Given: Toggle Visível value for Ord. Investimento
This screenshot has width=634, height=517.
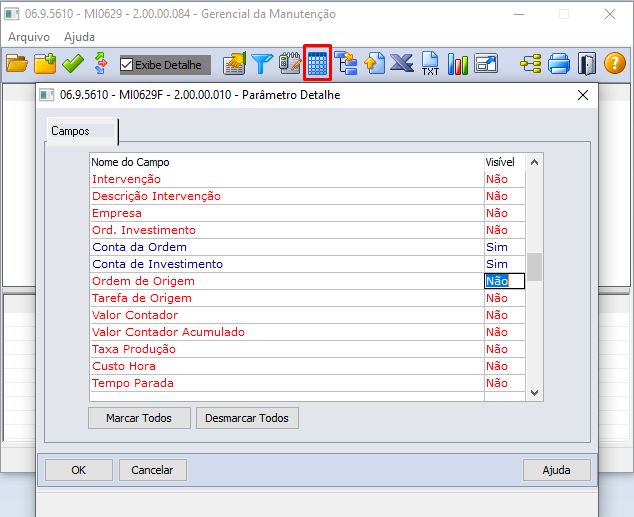Looking at the screenshot, I should 504,230.
